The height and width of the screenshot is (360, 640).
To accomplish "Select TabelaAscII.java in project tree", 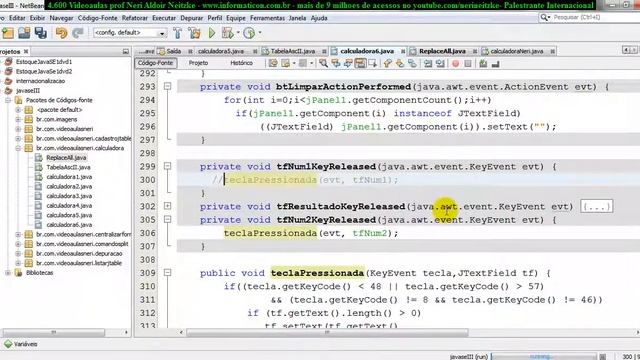I will pyautogui.click(x=68, y=167).
